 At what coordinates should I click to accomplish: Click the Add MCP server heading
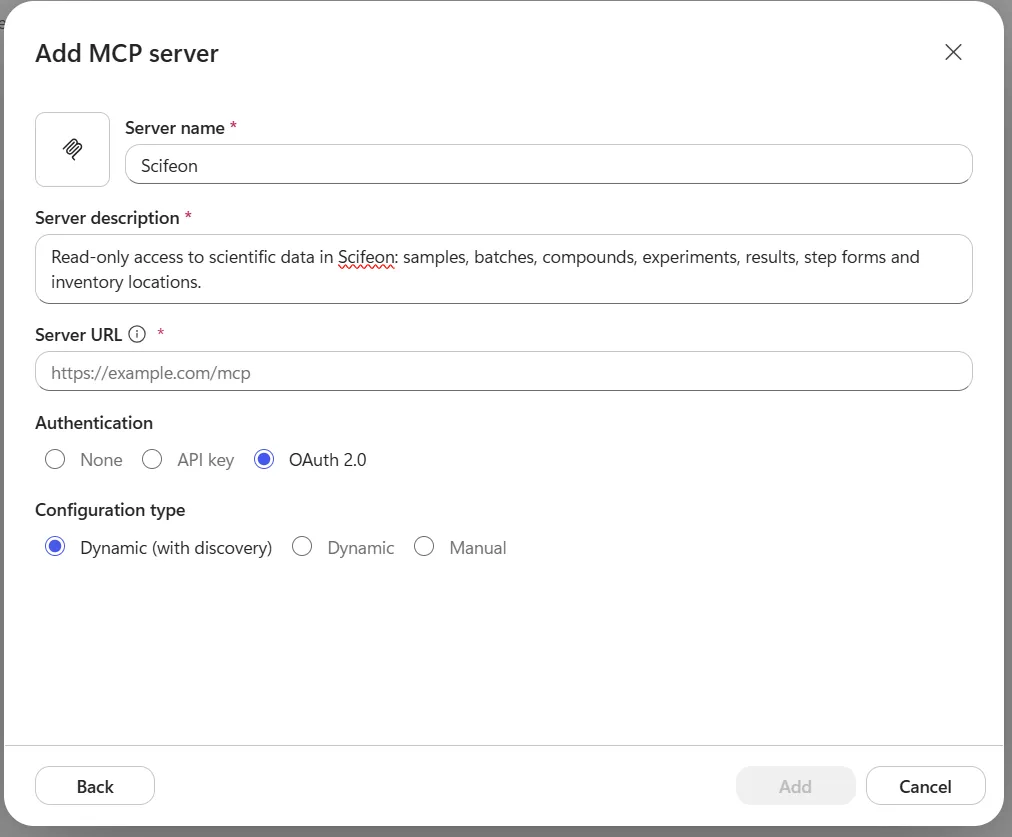click(x=127, y=54)
